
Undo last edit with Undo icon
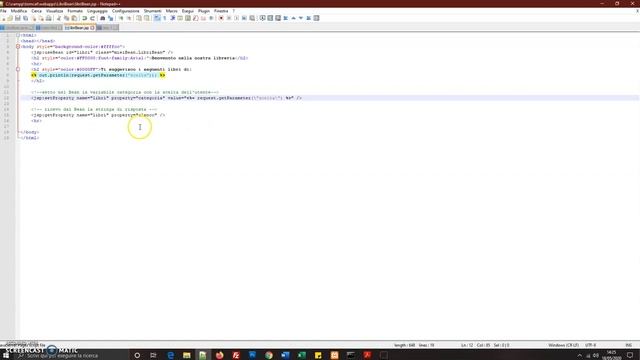(84, 18)
